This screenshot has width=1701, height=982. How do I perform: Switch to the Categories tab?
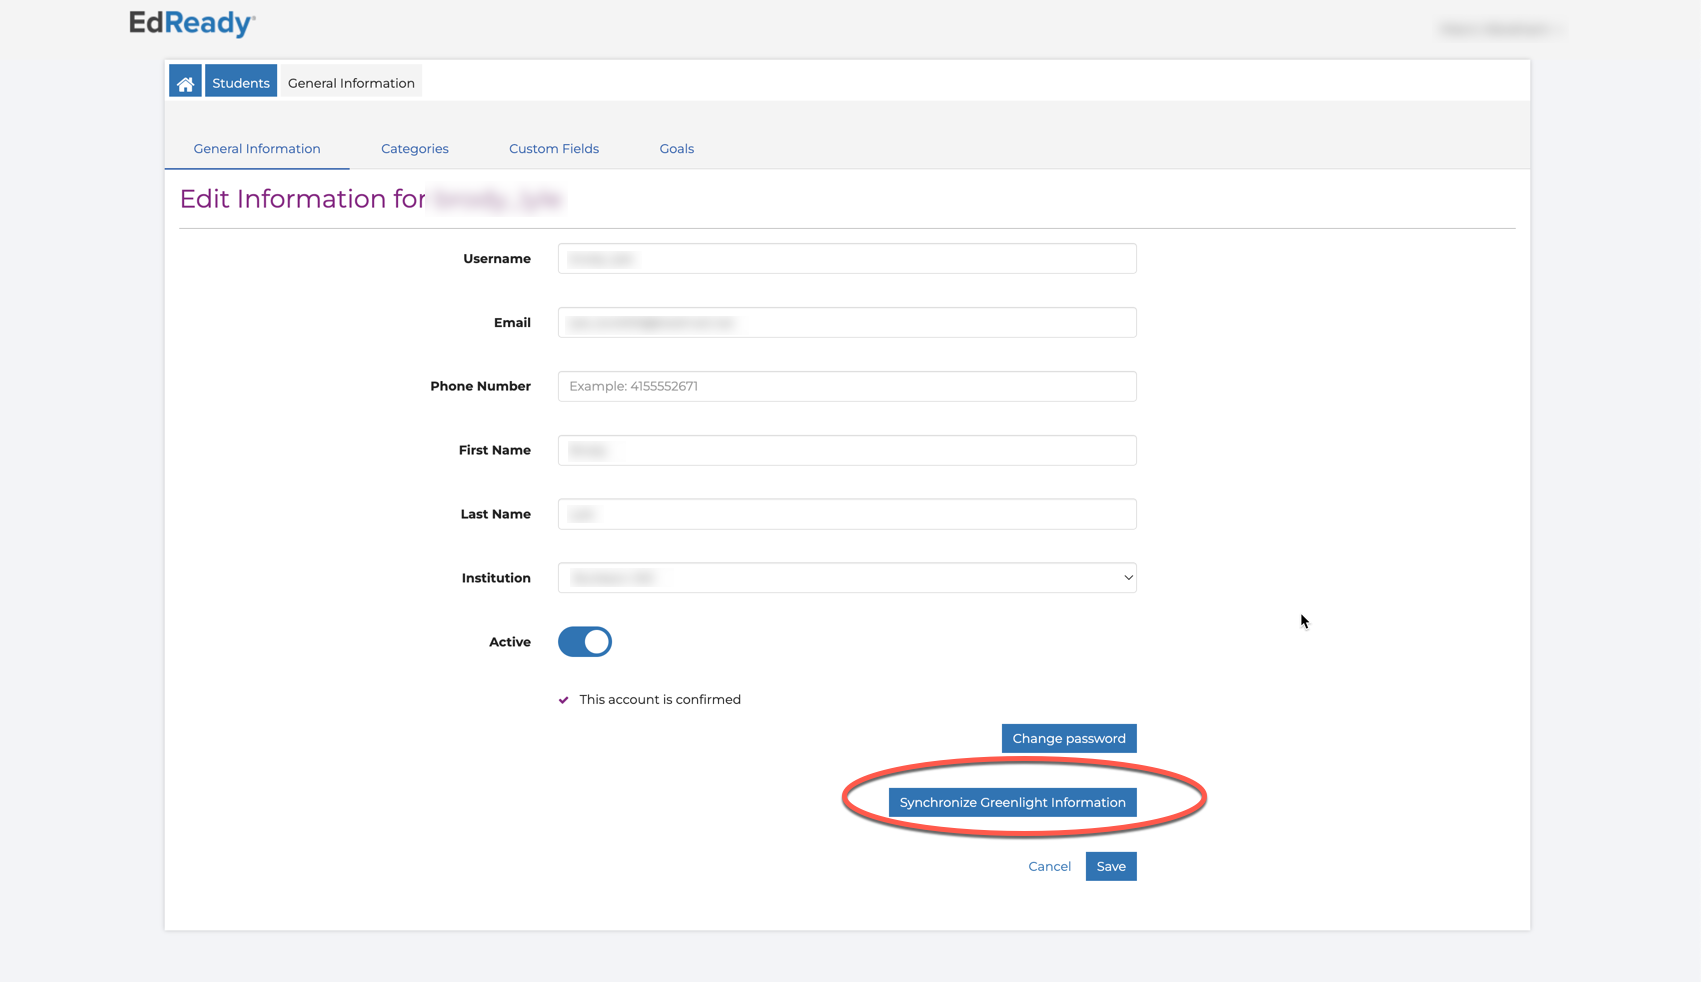(414, 148)
